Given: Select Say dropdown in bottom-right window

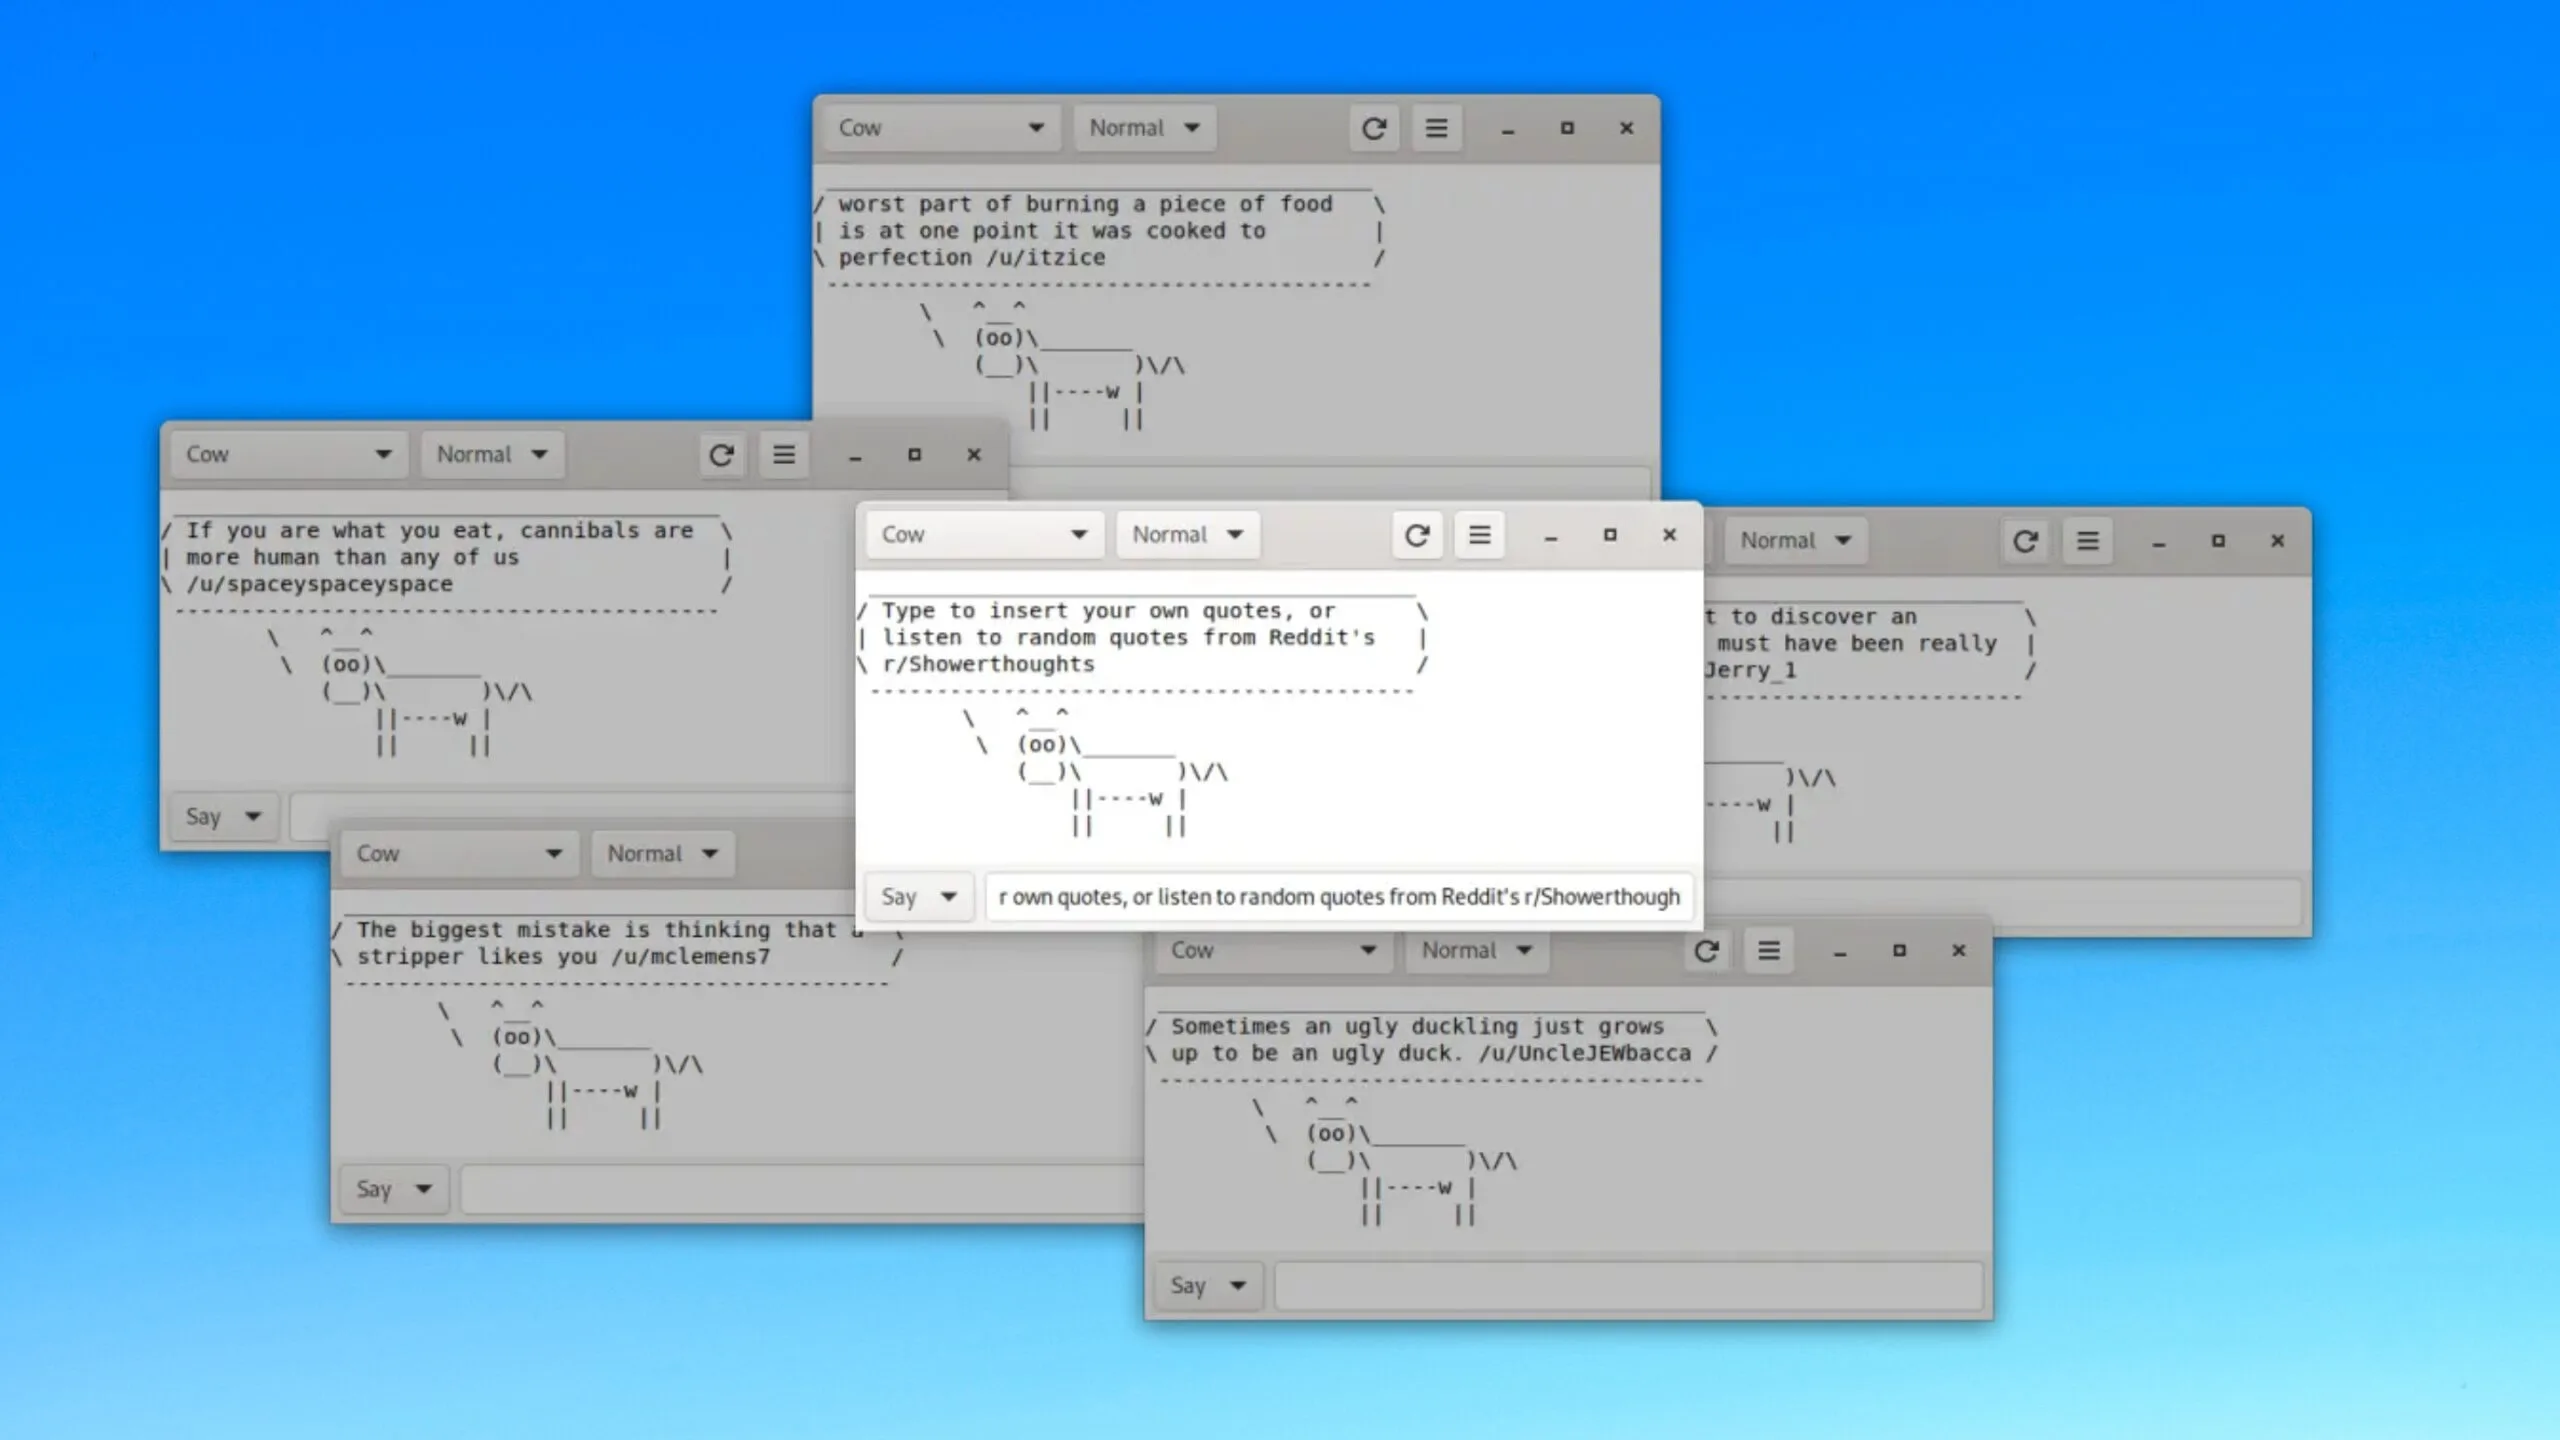Looking at the screenshot, I should [1210, 1285].
